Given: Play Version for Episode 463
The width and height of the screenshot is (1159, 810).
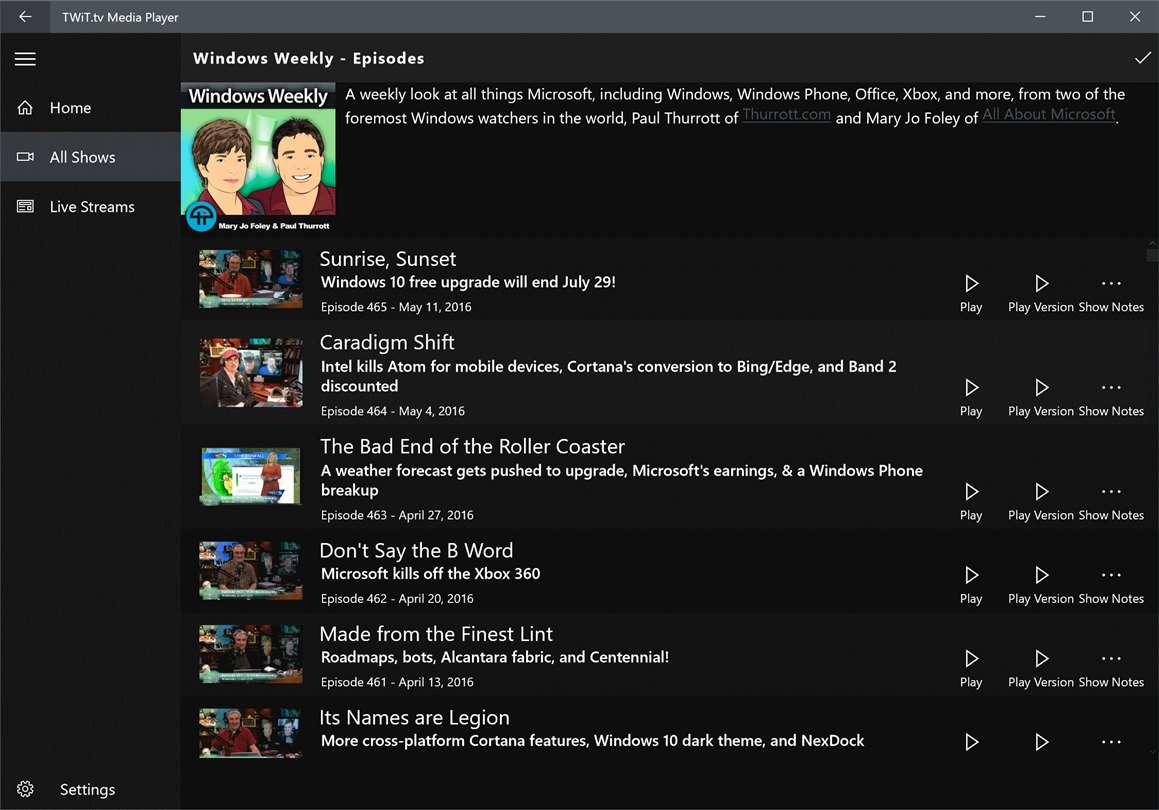Looking at the screenshot, I should tap(1041, 501).
